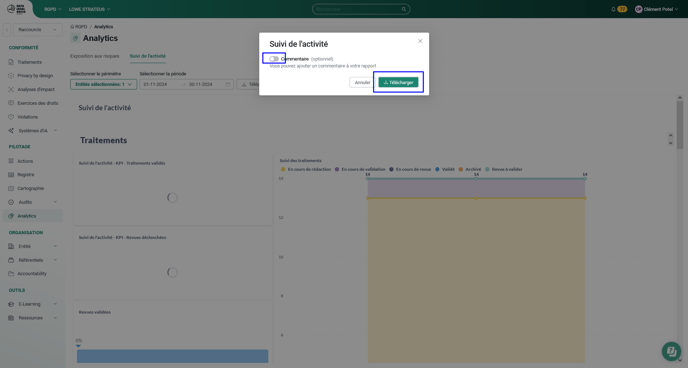Click the Entité building icon
The width and height of the screenshot is (688, 368).
[x=11, y=247]
